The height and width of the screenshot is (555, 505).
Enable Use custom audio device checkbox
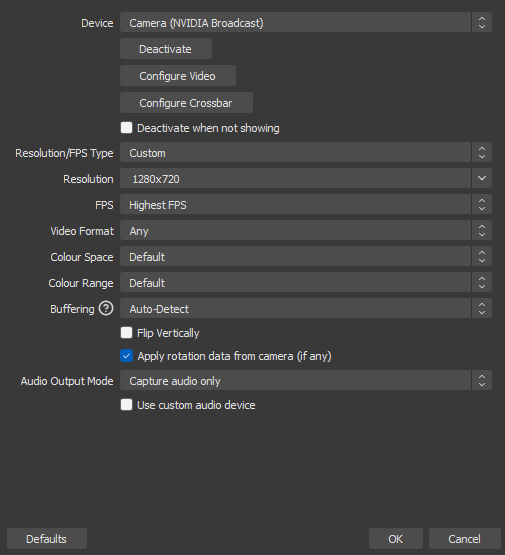pyautogui.click(x=126, y=405)
